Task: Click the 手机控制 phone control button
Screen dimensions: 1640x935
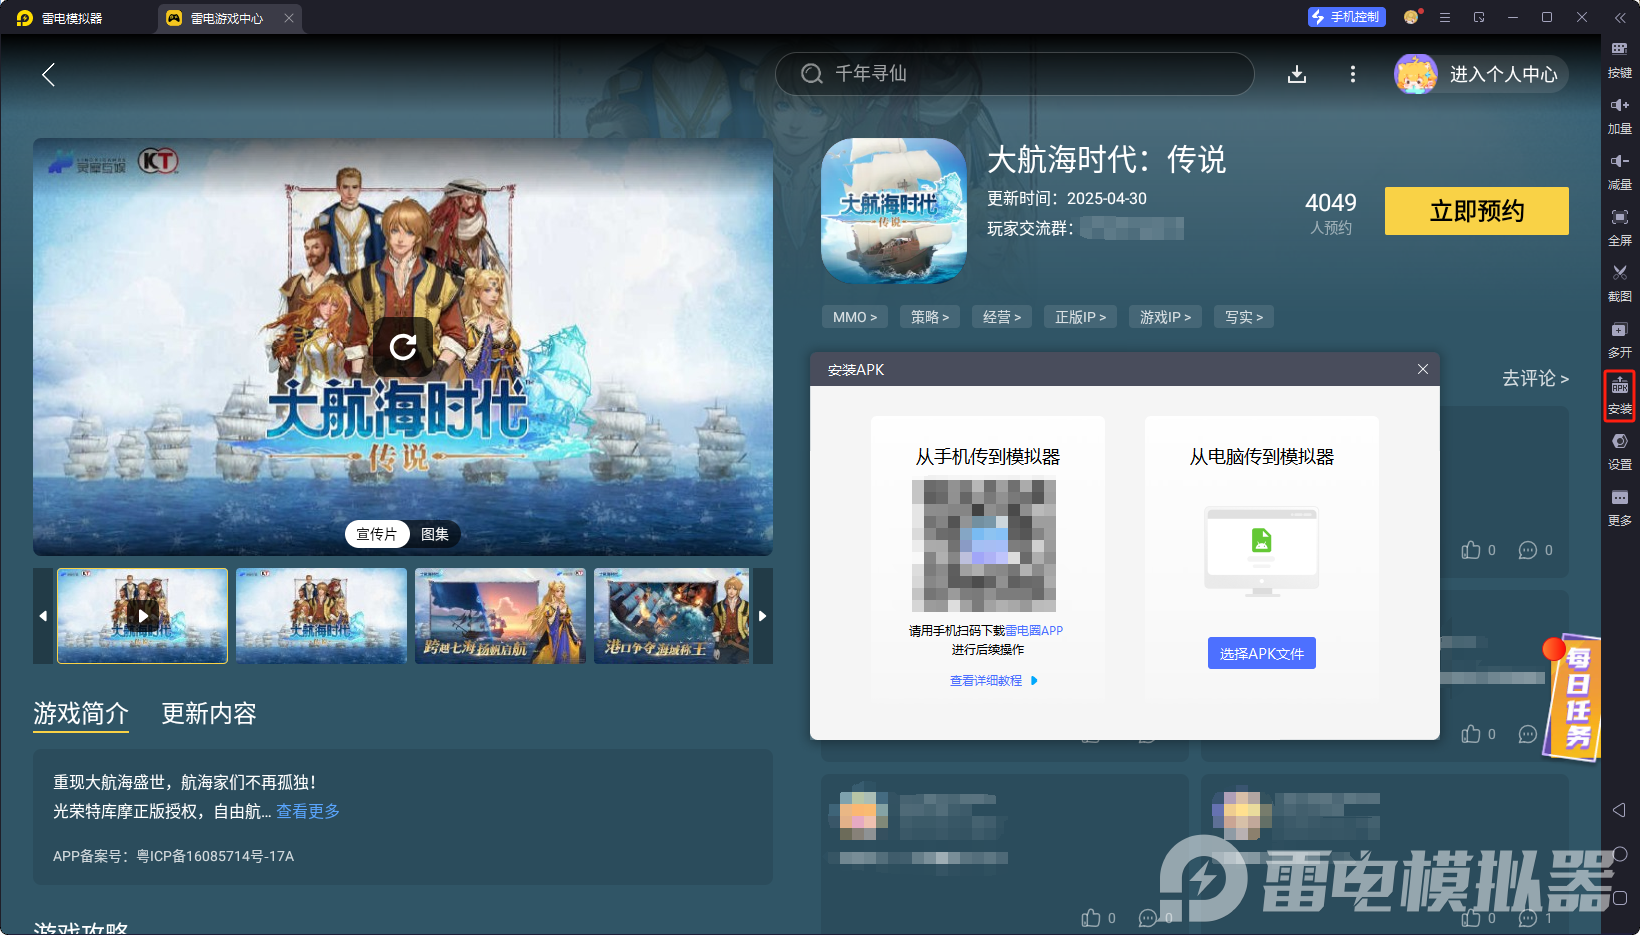Action: [1347, 17]
